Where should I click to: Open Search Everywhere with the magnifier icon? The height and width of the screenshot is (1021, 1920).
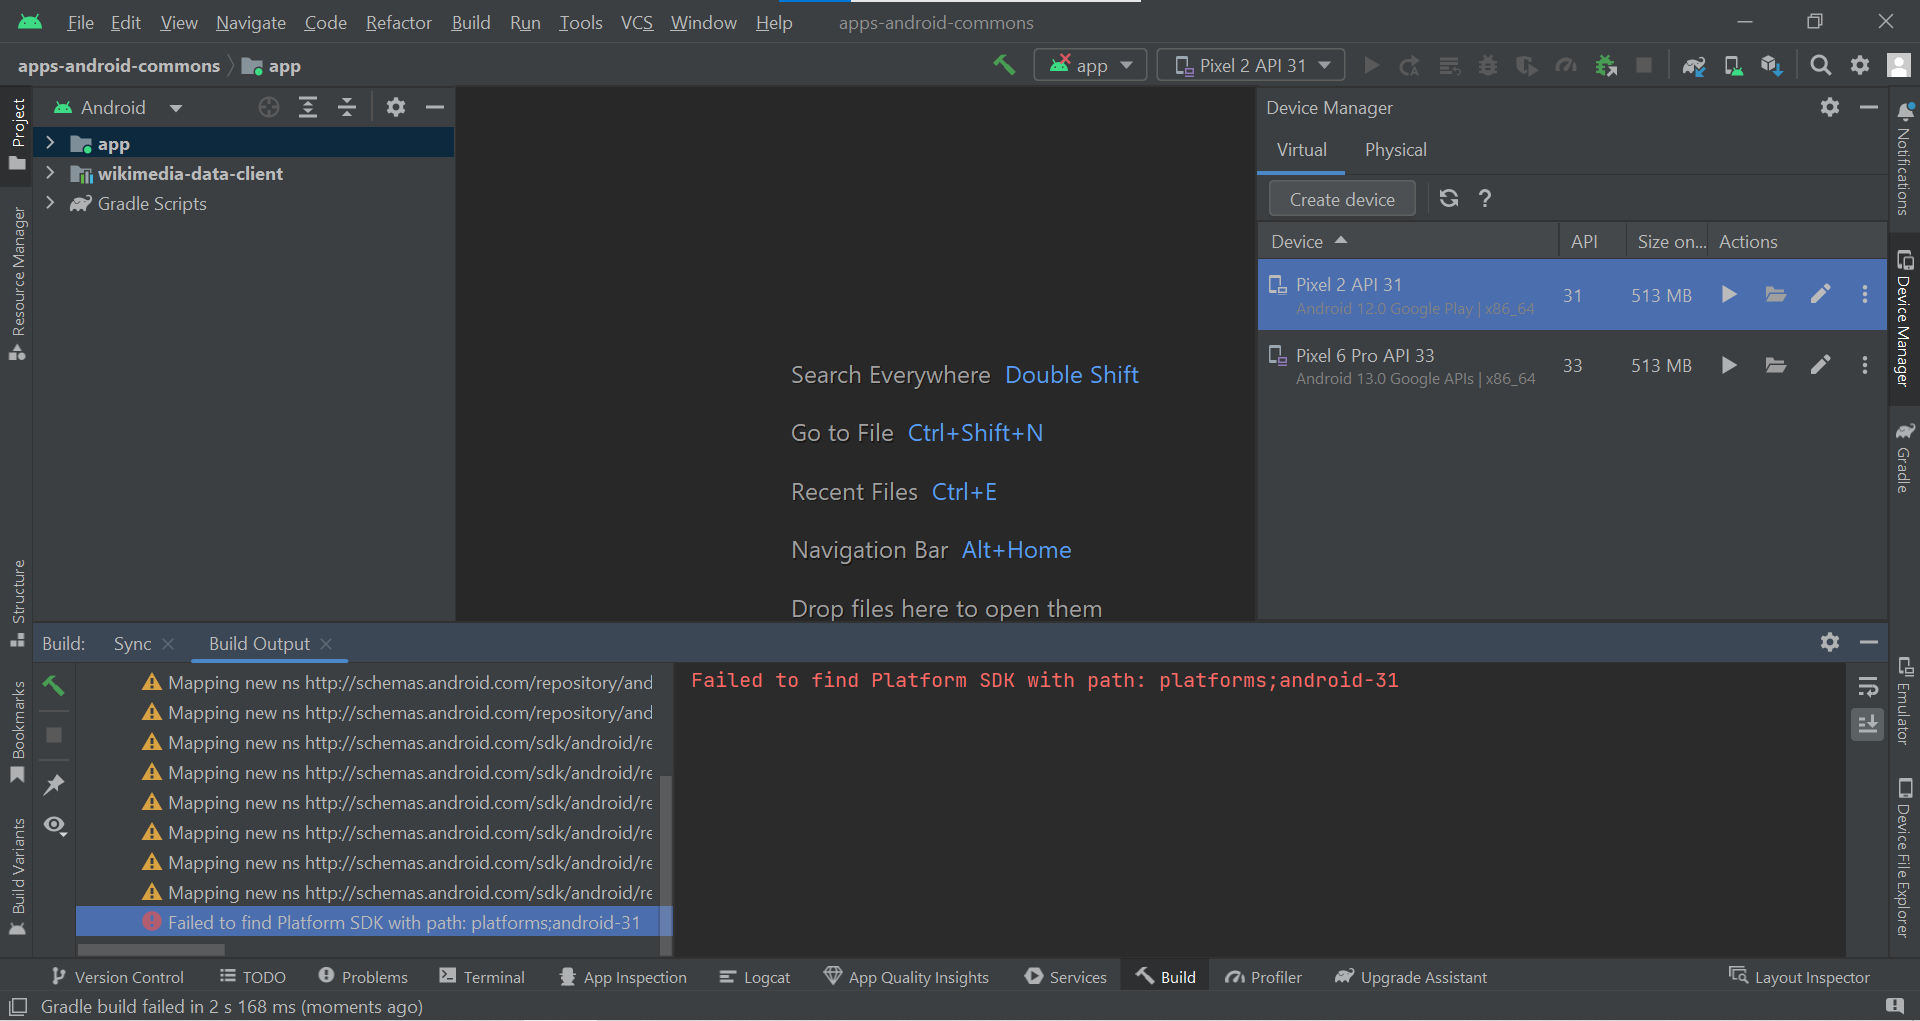click(x=1820, y=65)
